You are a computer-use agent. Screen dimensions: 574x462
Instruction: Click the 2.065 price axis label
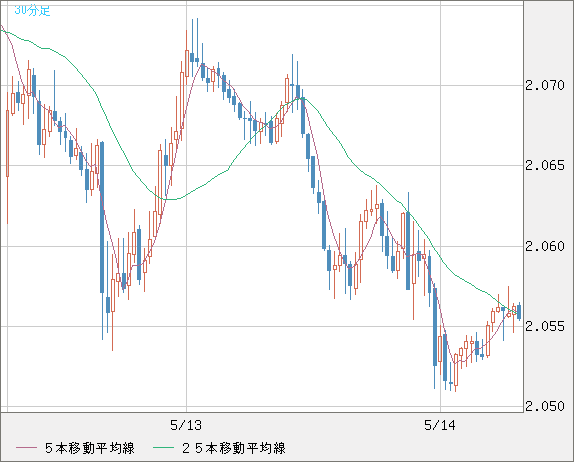(545, 165)
